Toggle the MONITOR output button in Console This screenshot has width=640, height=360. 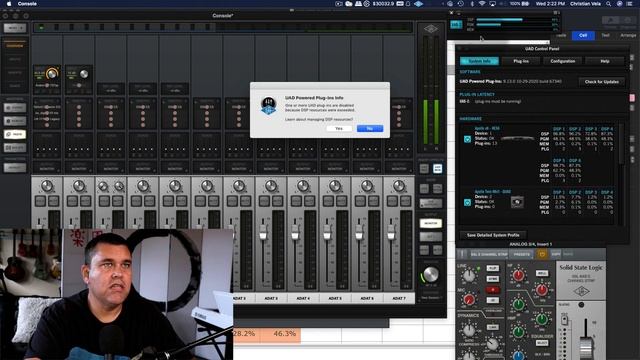431,223
